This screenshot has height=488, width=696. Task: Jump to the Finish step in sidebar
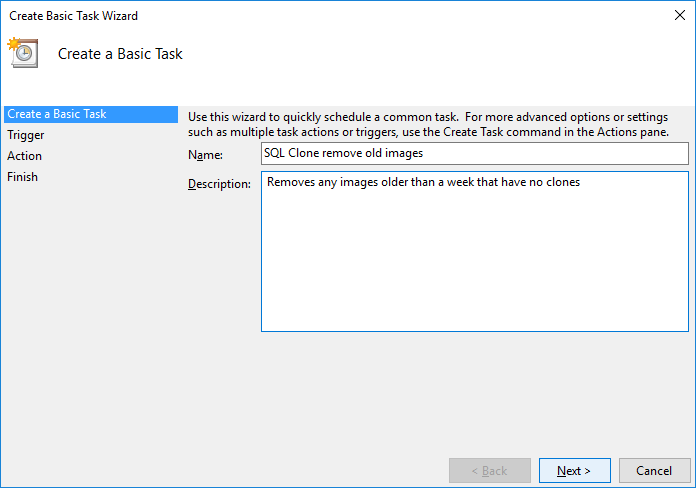22,177
